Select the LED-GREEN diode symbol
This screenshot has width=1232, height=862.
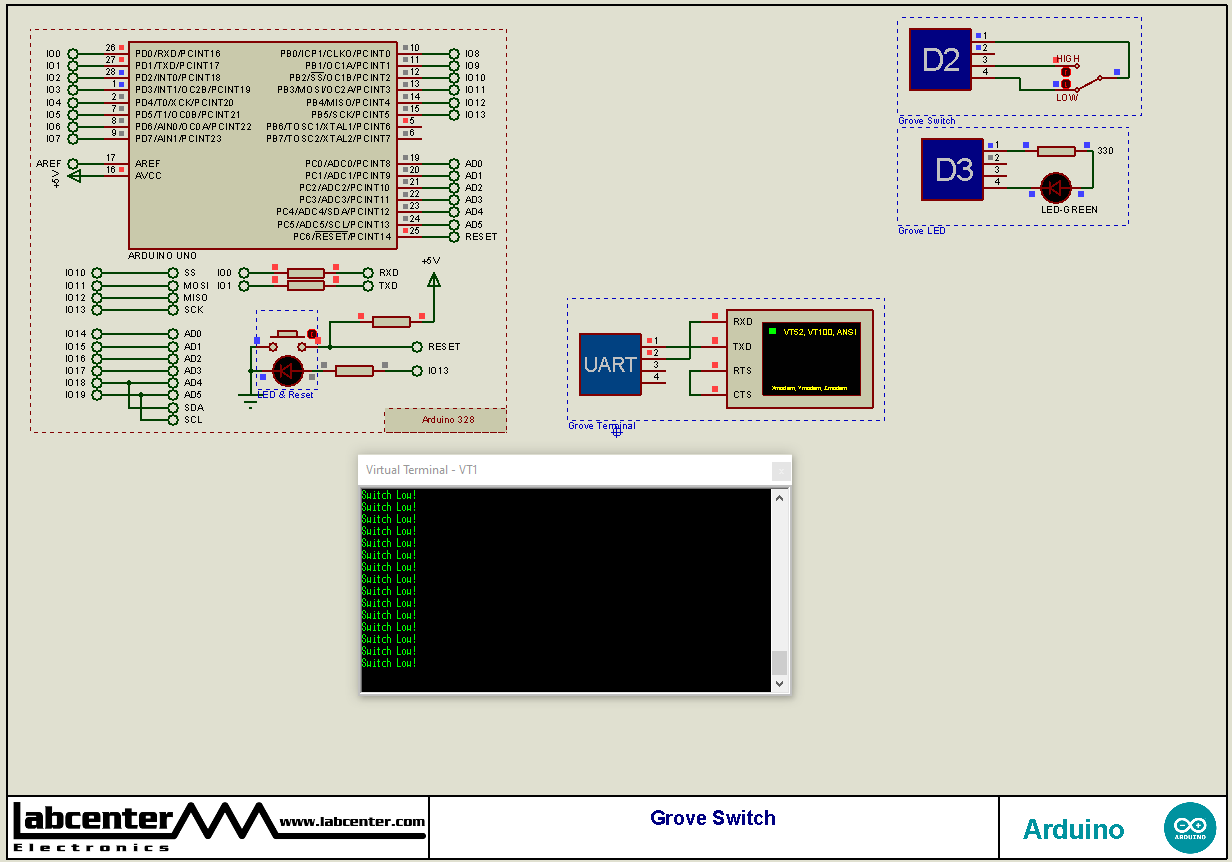(1056, 188)
